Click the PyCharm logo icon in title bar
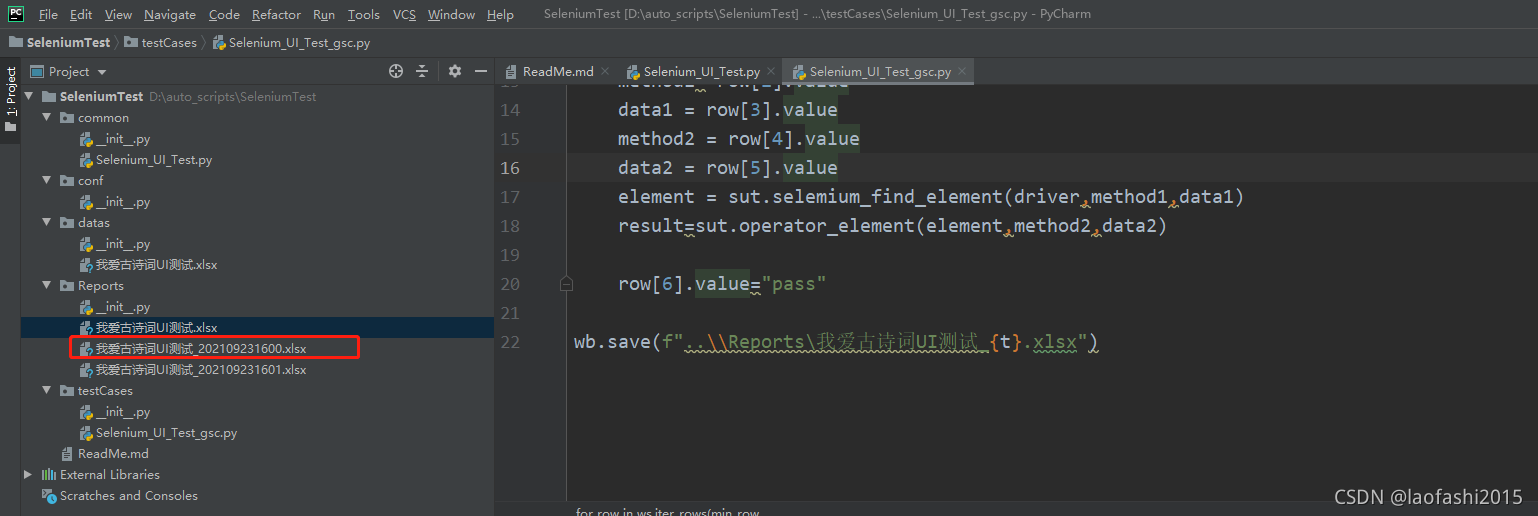 tap(16, 14)
